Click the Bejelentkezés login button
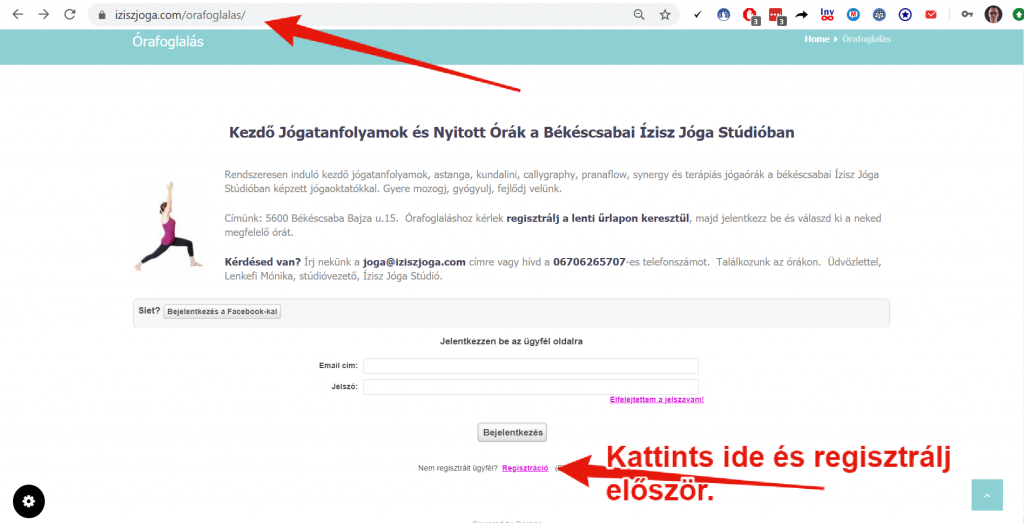 pyautogui.click(x=512, y=433)
